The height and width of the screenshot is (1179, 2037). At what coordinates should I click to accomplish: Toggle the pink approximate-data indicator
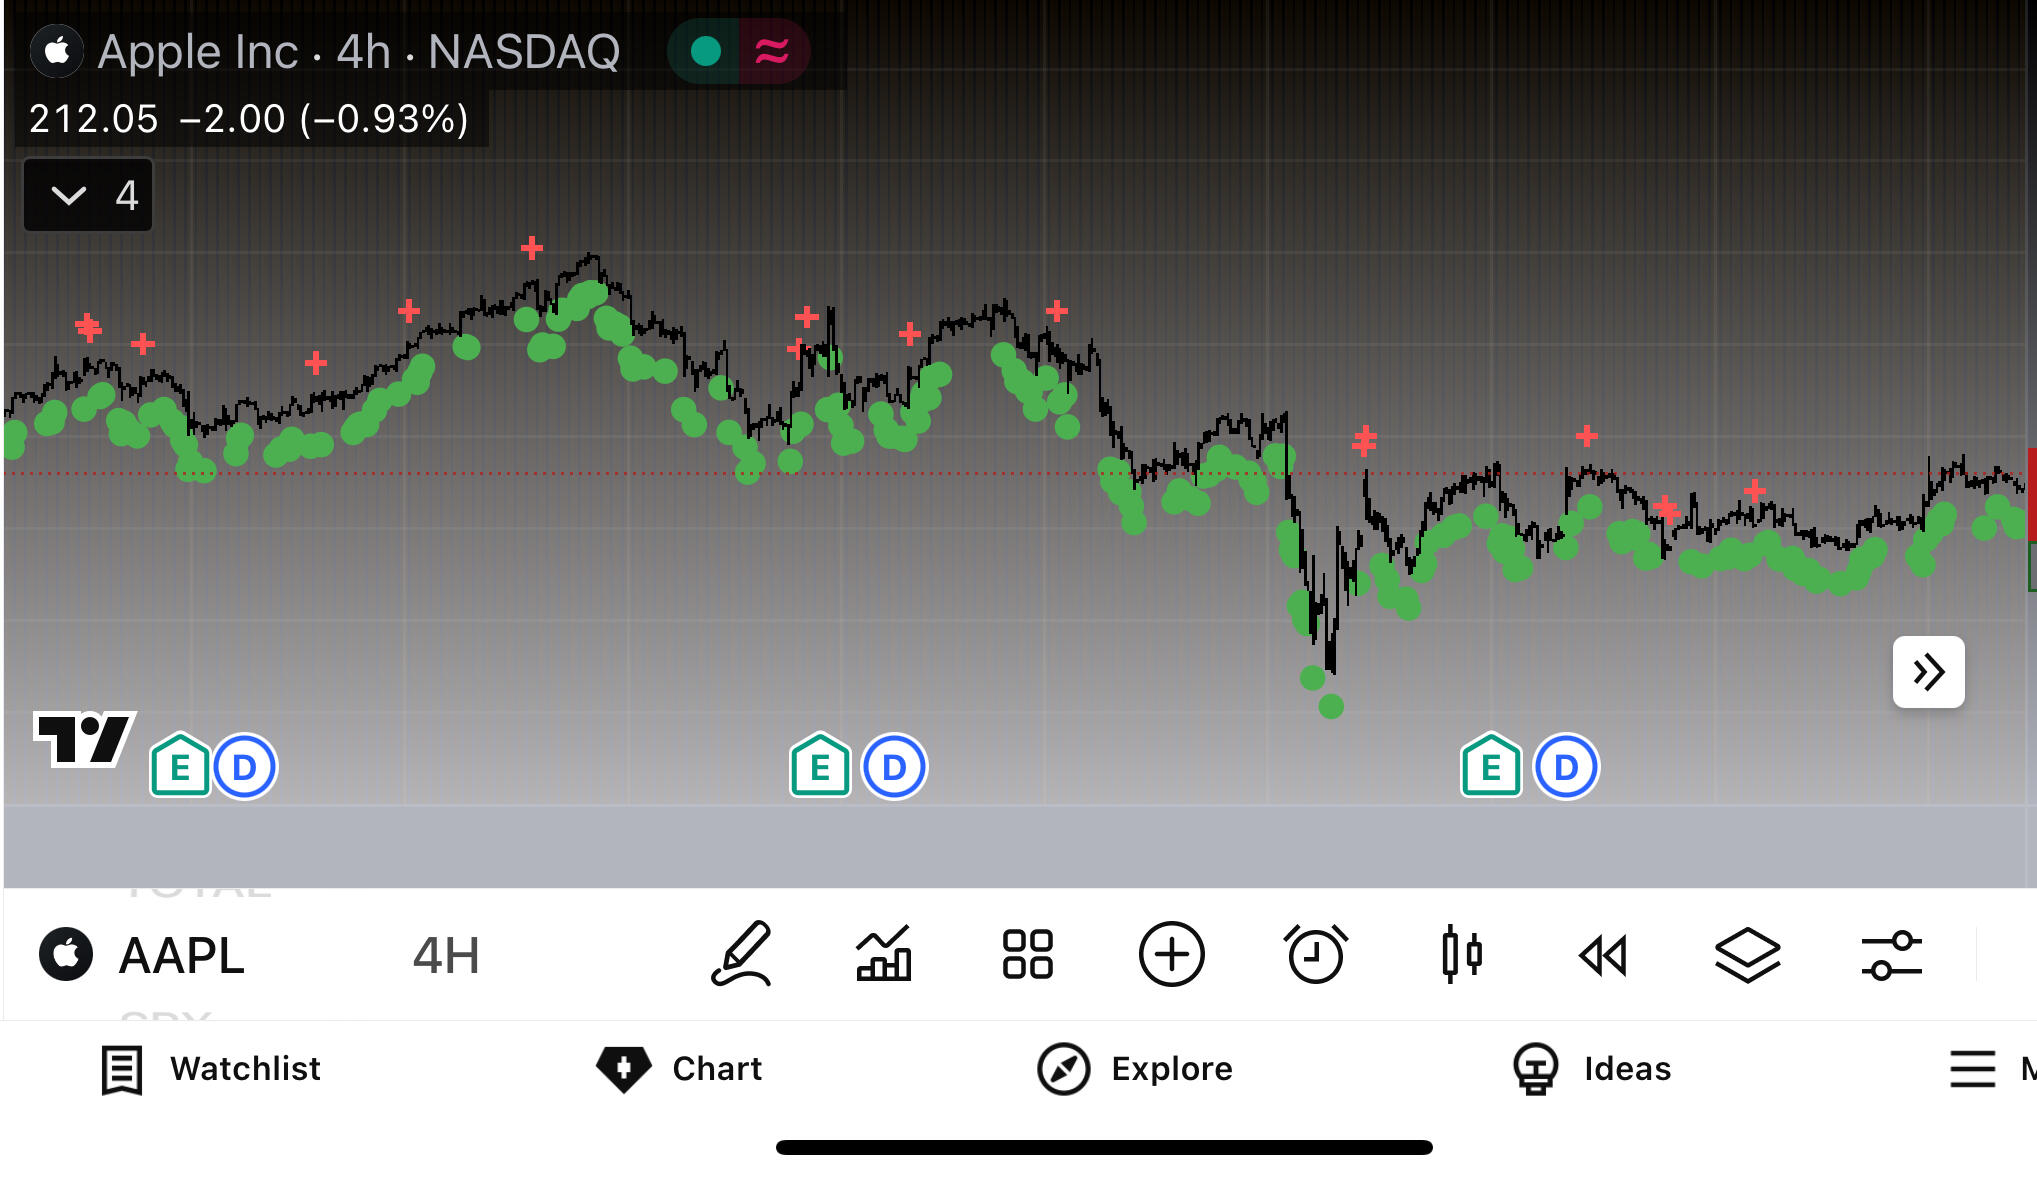click(772, 51)
